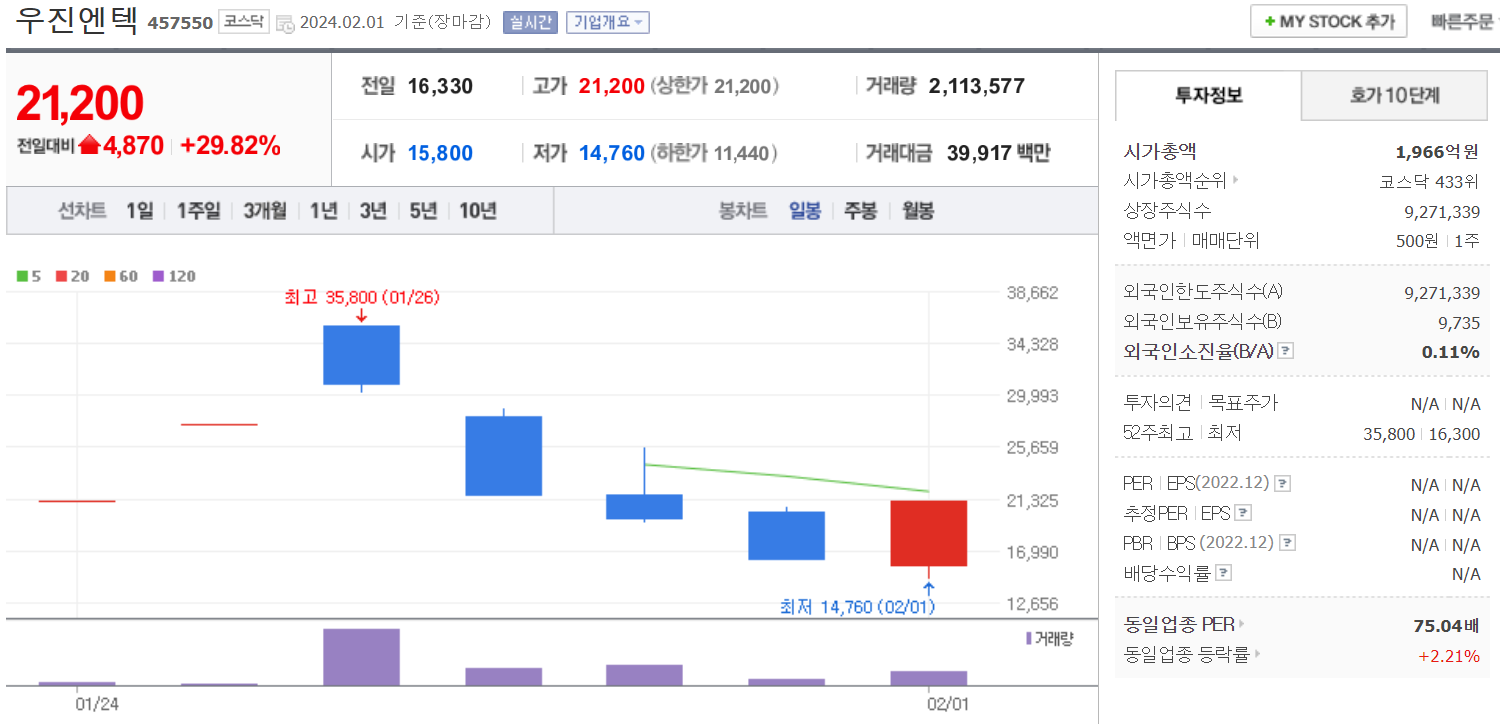
Task: Select the 3년 line chart
Action: point(373,211)
